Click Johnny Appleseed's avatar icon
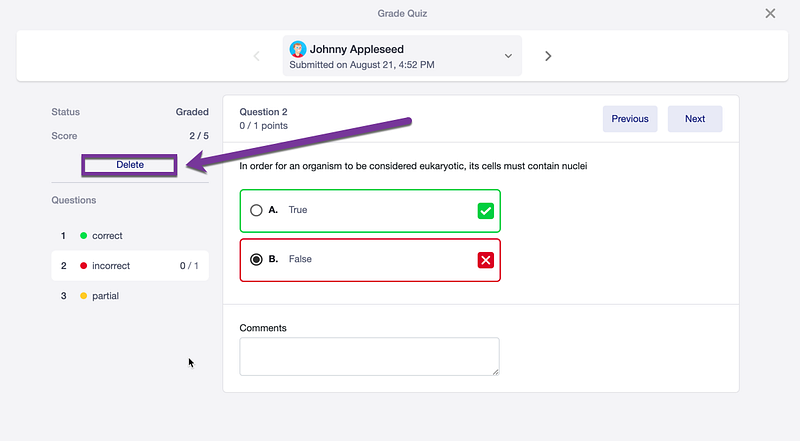Screen dimensions: 800x441 [298, 49]
